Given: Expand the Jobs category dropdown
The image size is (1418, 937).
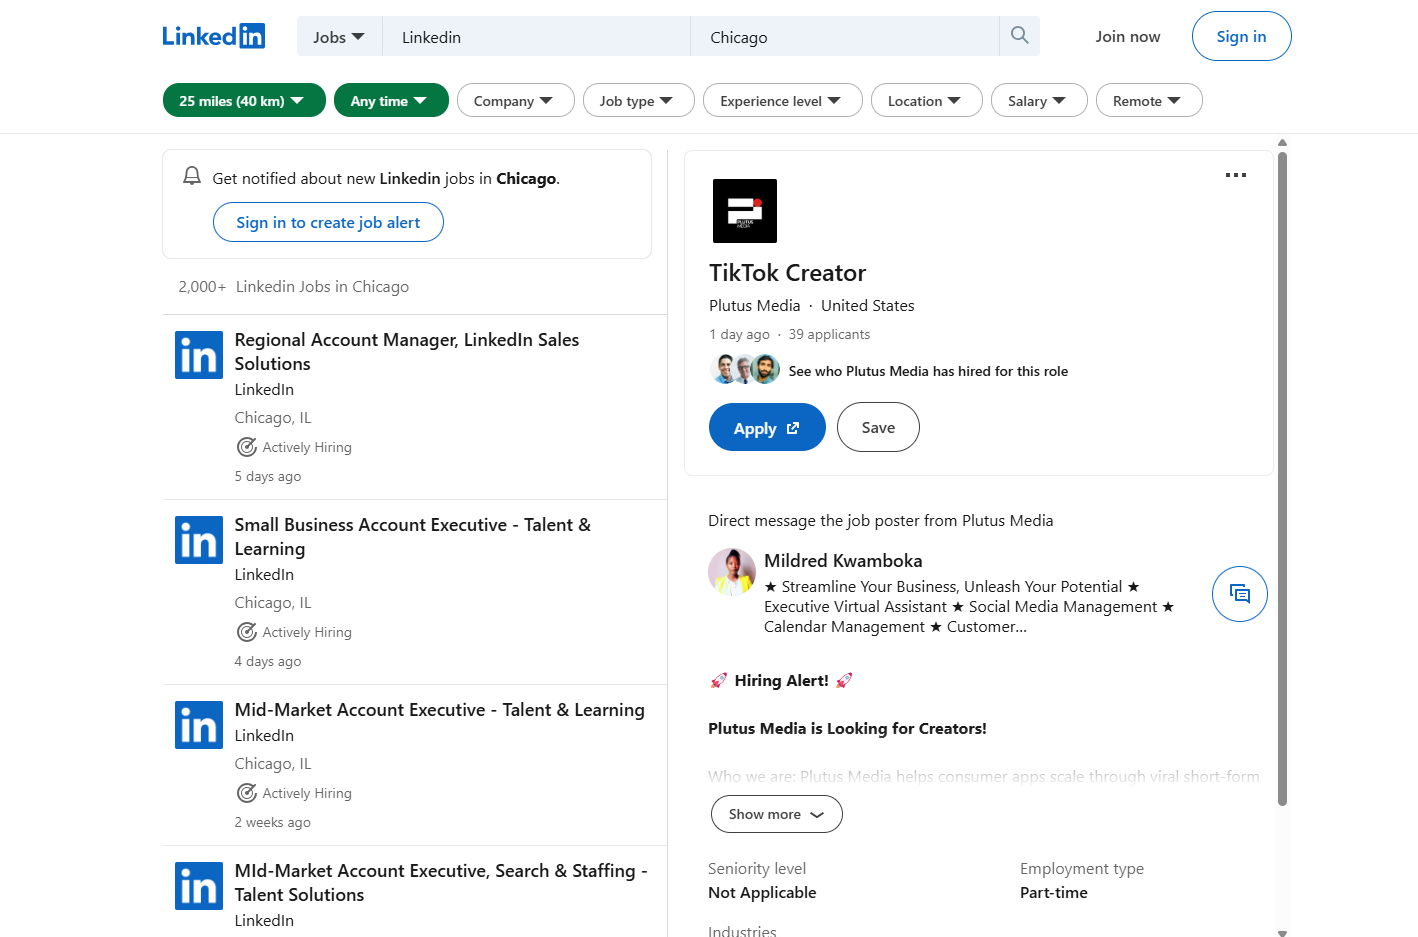Looking at the screenshot, I should click(x=339, y=37).
